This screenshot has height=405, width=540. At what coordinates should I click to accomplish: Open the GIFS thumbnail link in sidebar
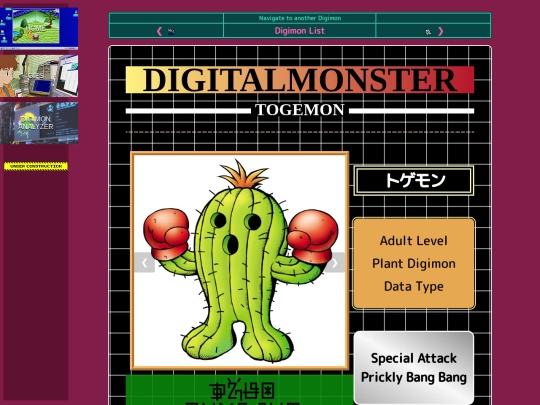tap(39, 76)
